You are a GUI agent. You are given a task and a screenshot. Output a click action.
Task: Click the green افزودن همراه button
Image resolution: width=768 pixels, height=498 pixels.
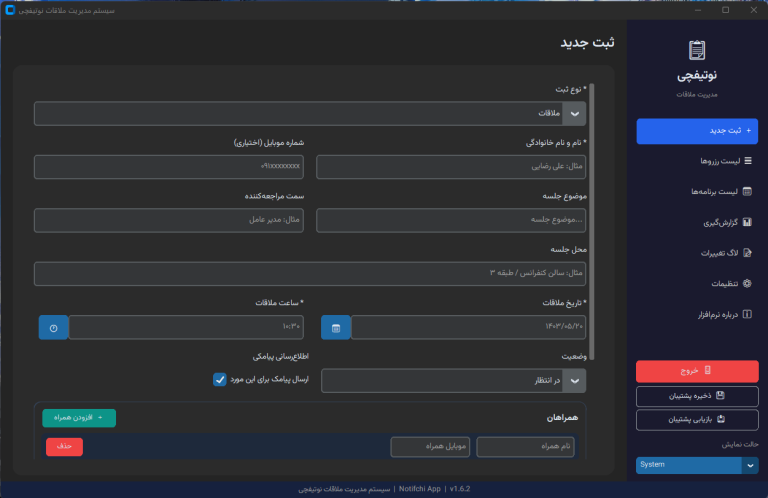pyautogui.click(x=79, y=418)
